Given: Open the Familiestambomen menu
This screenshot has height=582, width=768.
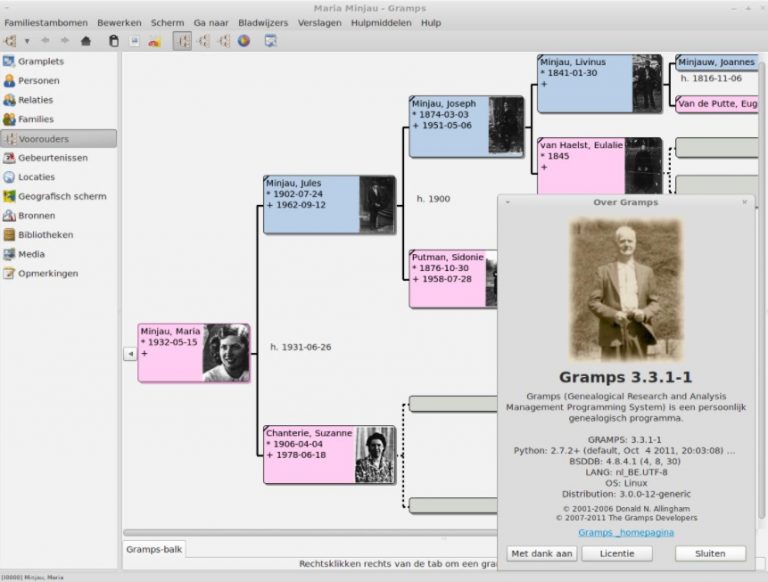Looking at the screenshot, I should [46, 23].
